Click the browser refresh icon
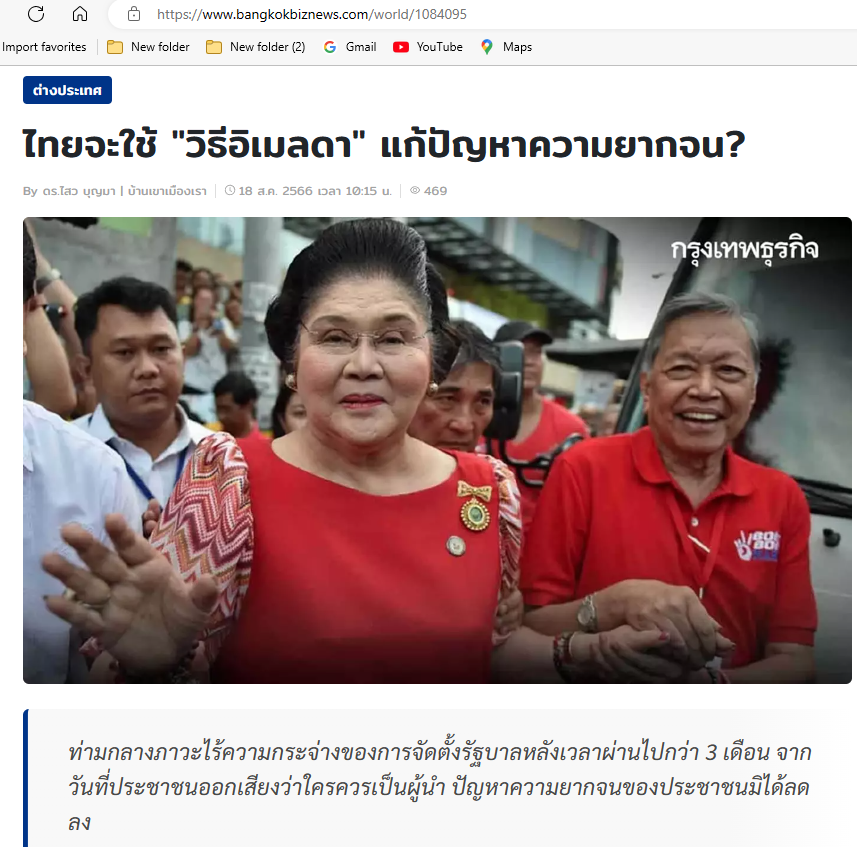 (36, 14)
